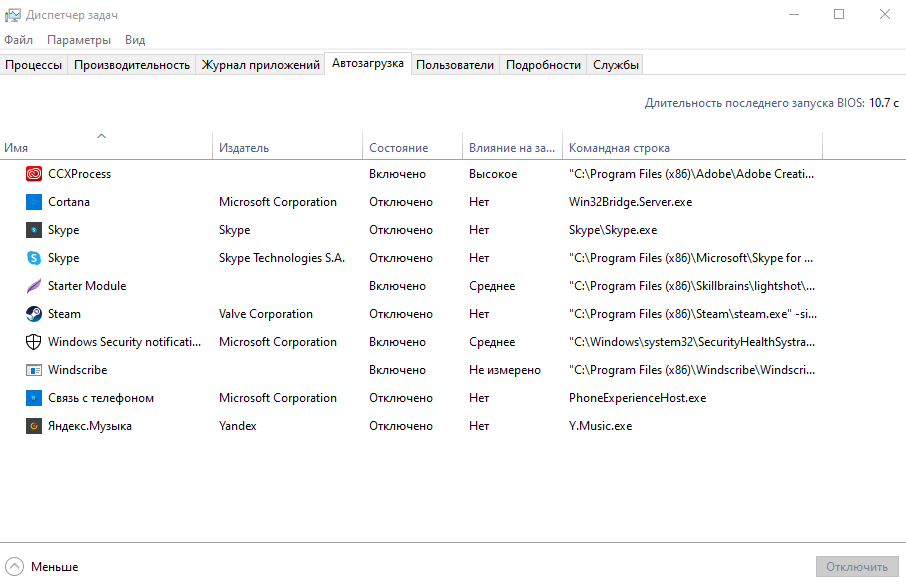Click the Task Manager title bar icon
906x588 pixels.
coord(12,15)
